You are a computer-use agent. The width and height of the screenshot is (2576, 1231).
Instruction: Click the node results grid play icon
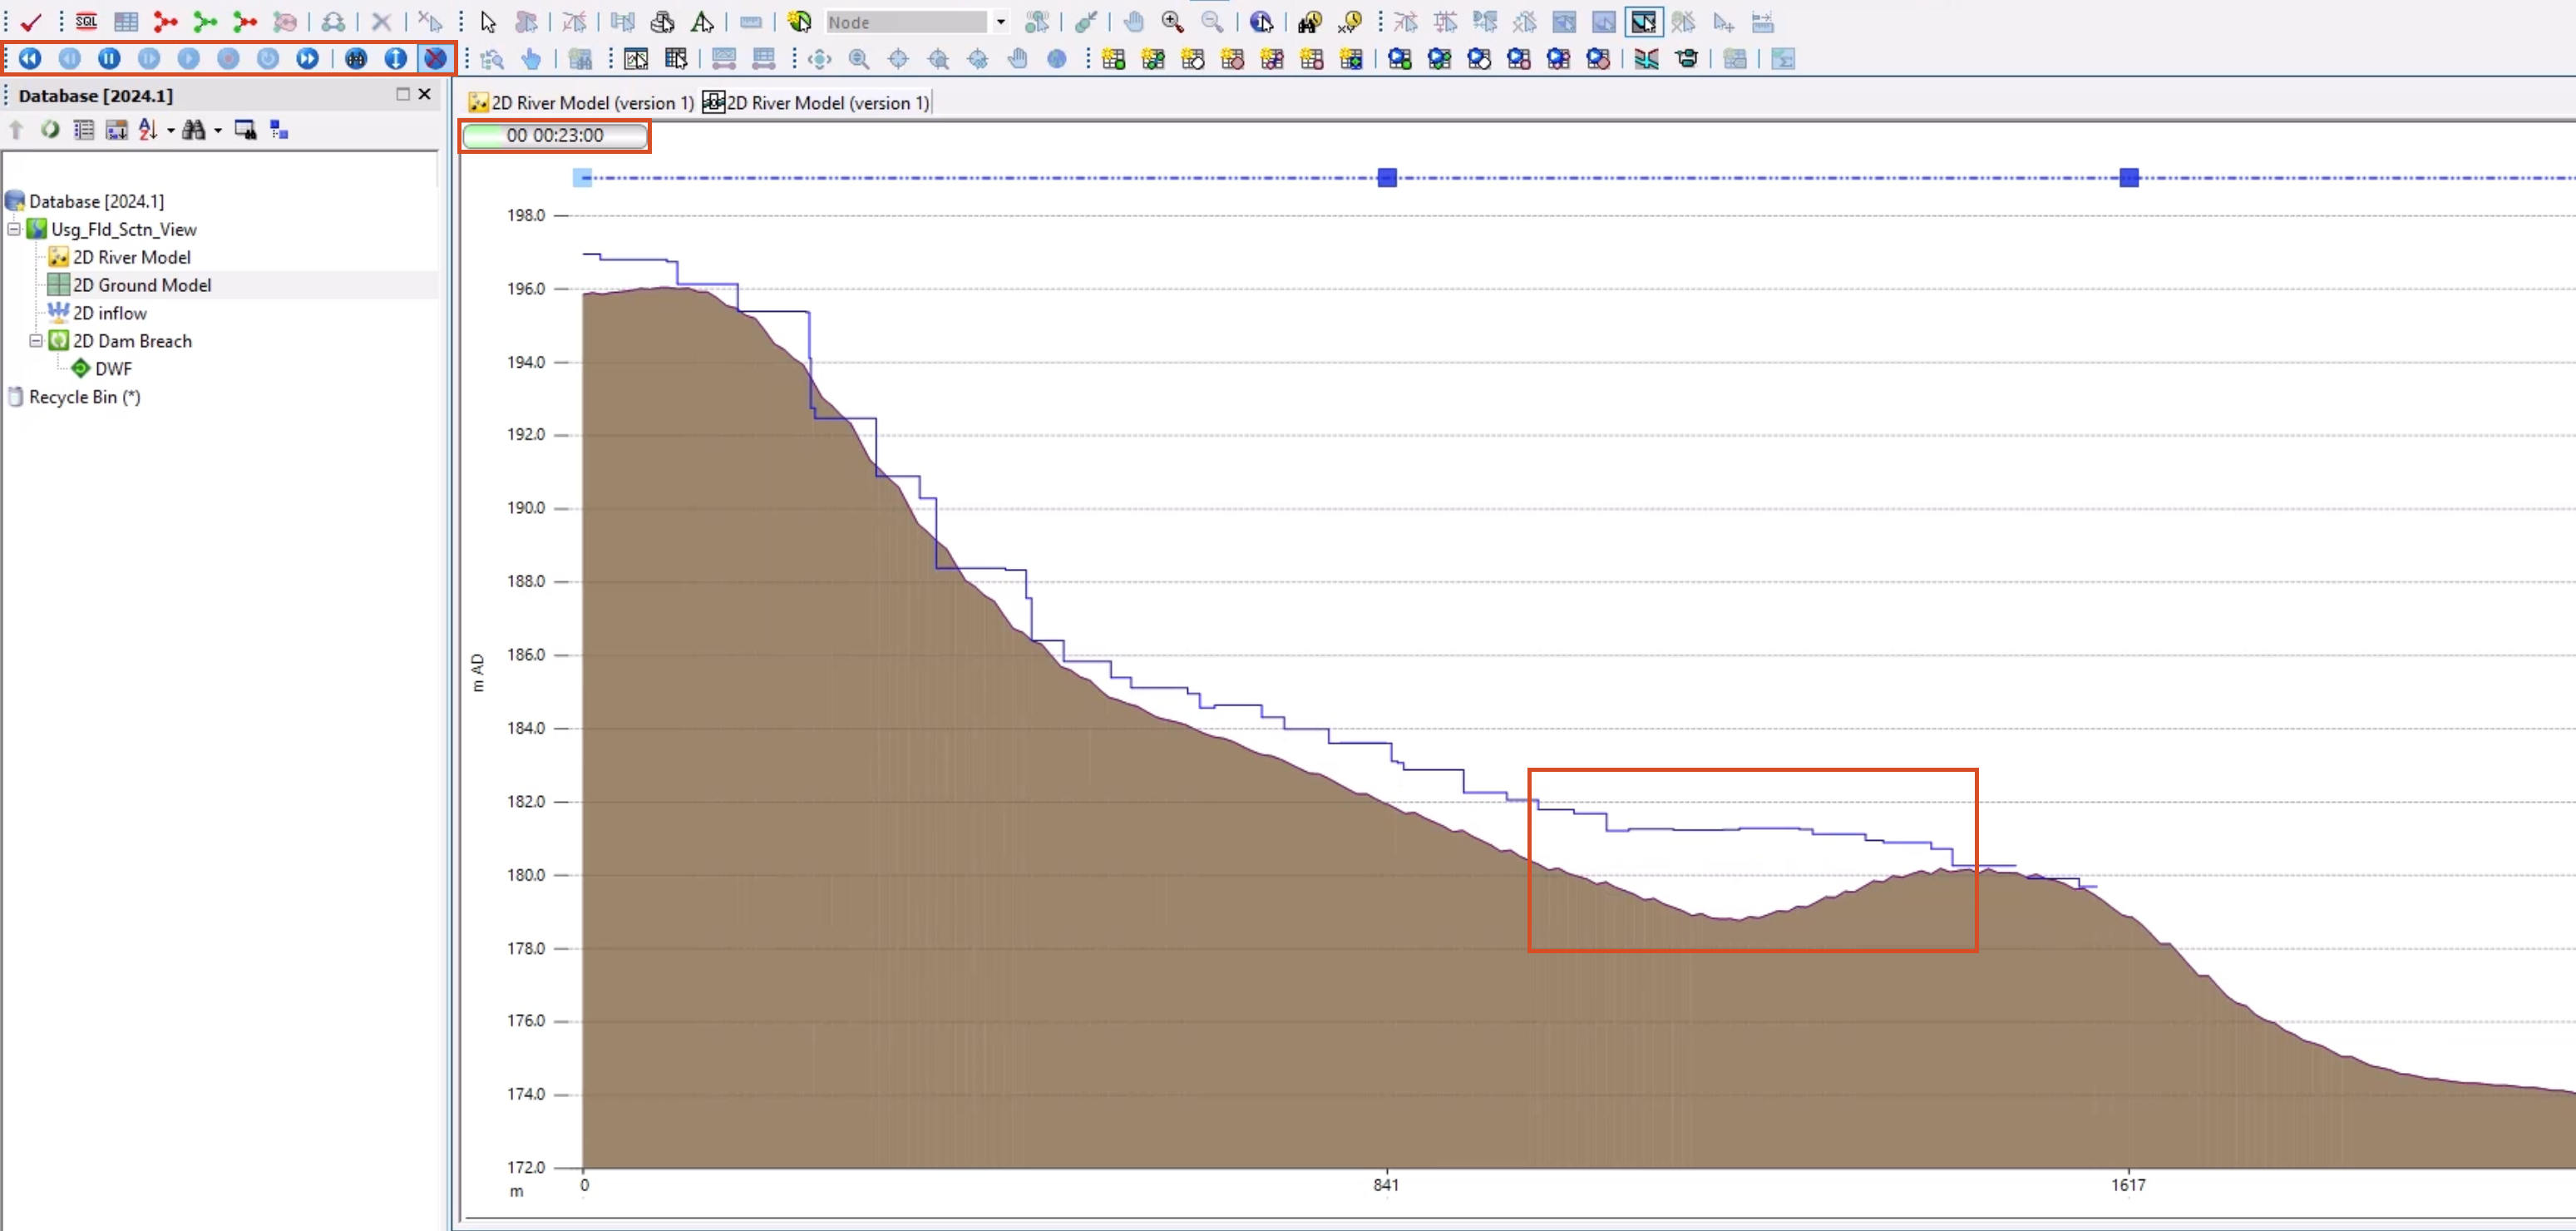click(1400, 59)
